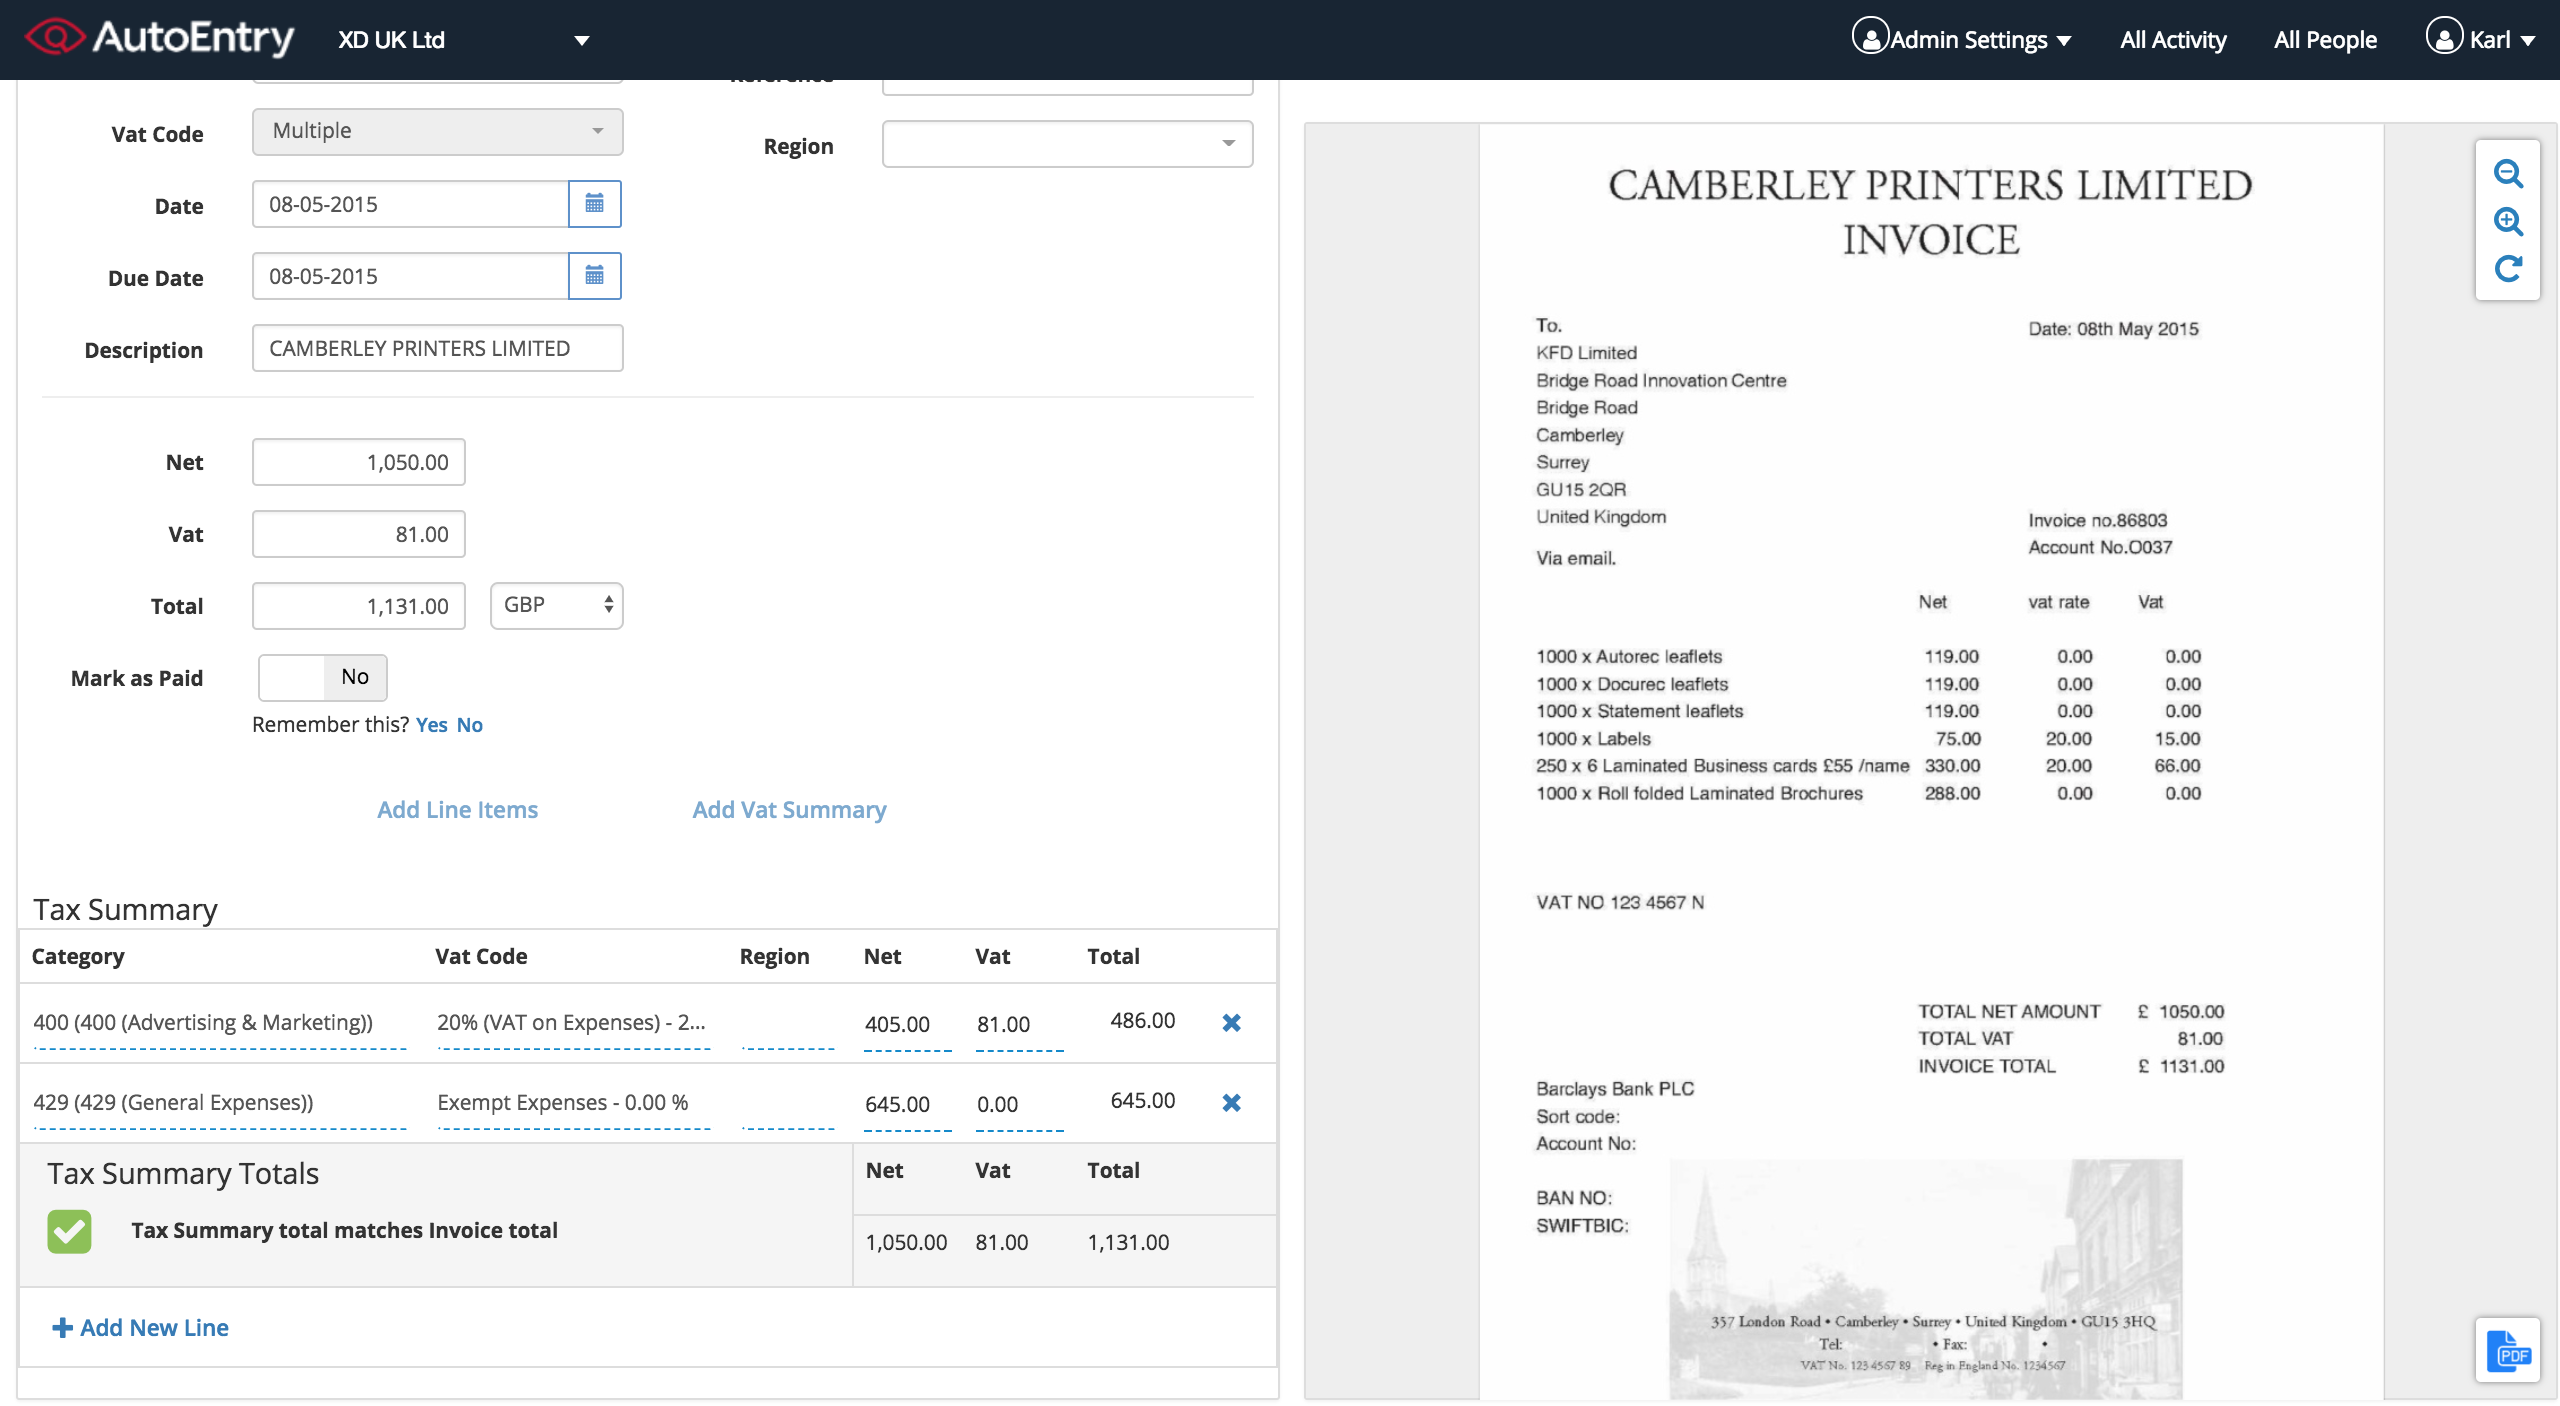The width and height of the screenshot is (2560, 1406).
Task: Click the Add Line Items link
Action: click(457, 810)
